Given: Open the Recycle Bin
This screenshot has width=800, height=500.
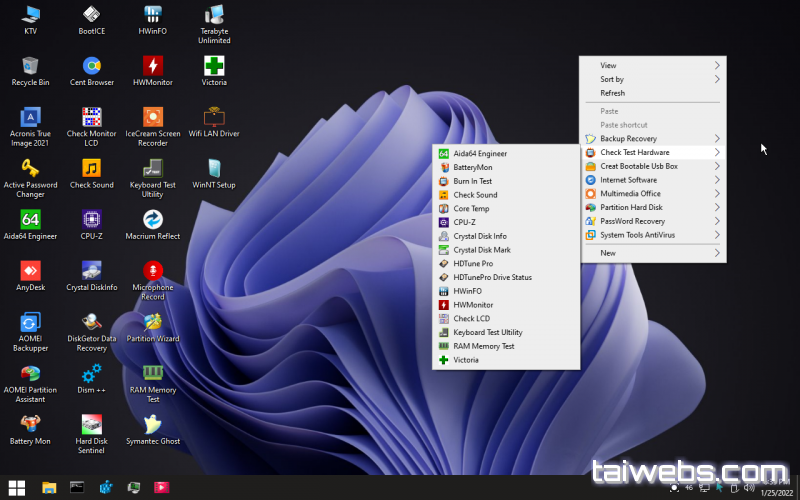Looking at the screenshot, I should pos(30,68).
